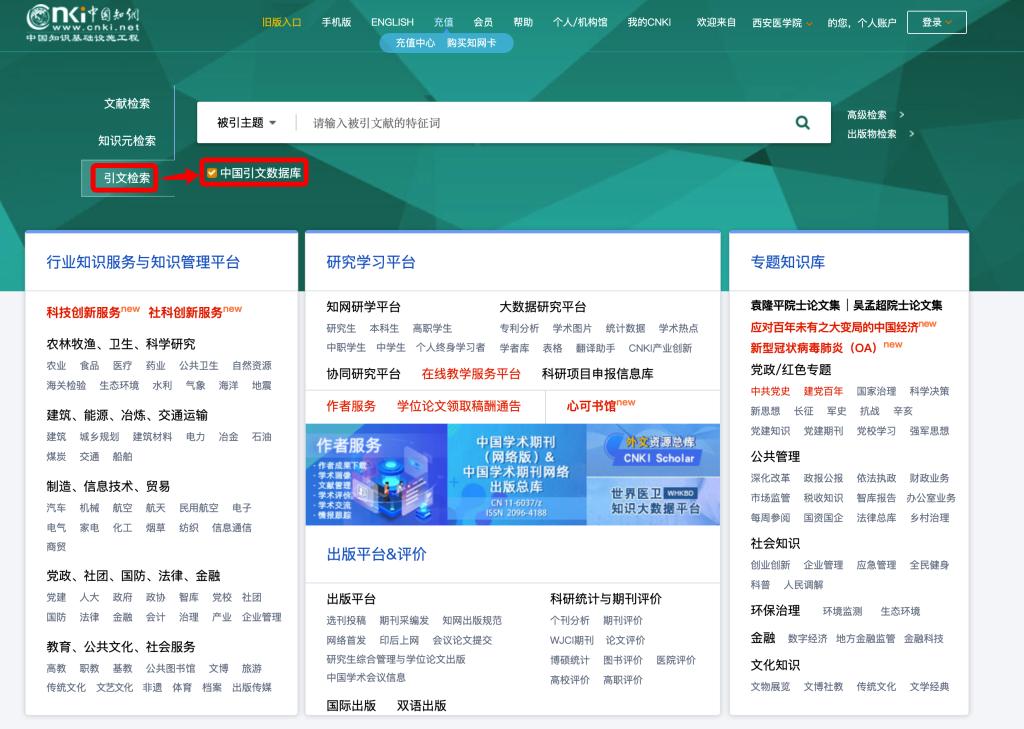
Task: Switch to the 文献检索 tab
Action: (x=127, y=103)
